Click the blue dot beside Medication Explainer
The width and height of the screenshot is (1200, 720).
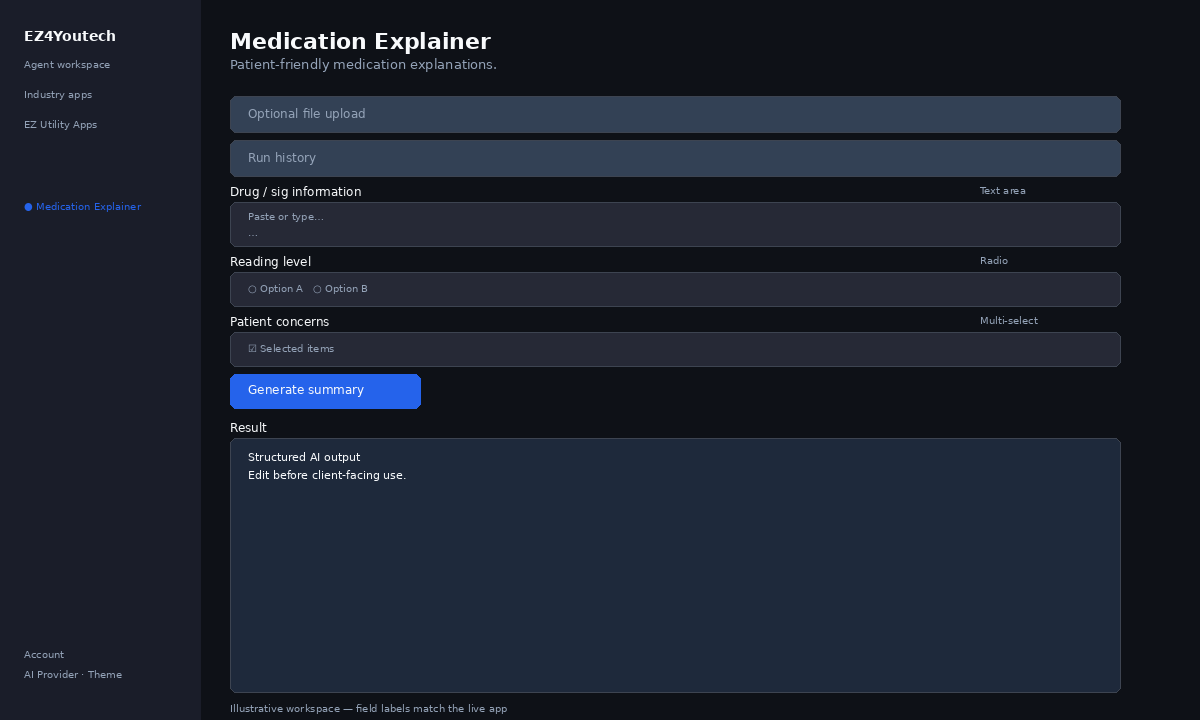tap(28, 207)
